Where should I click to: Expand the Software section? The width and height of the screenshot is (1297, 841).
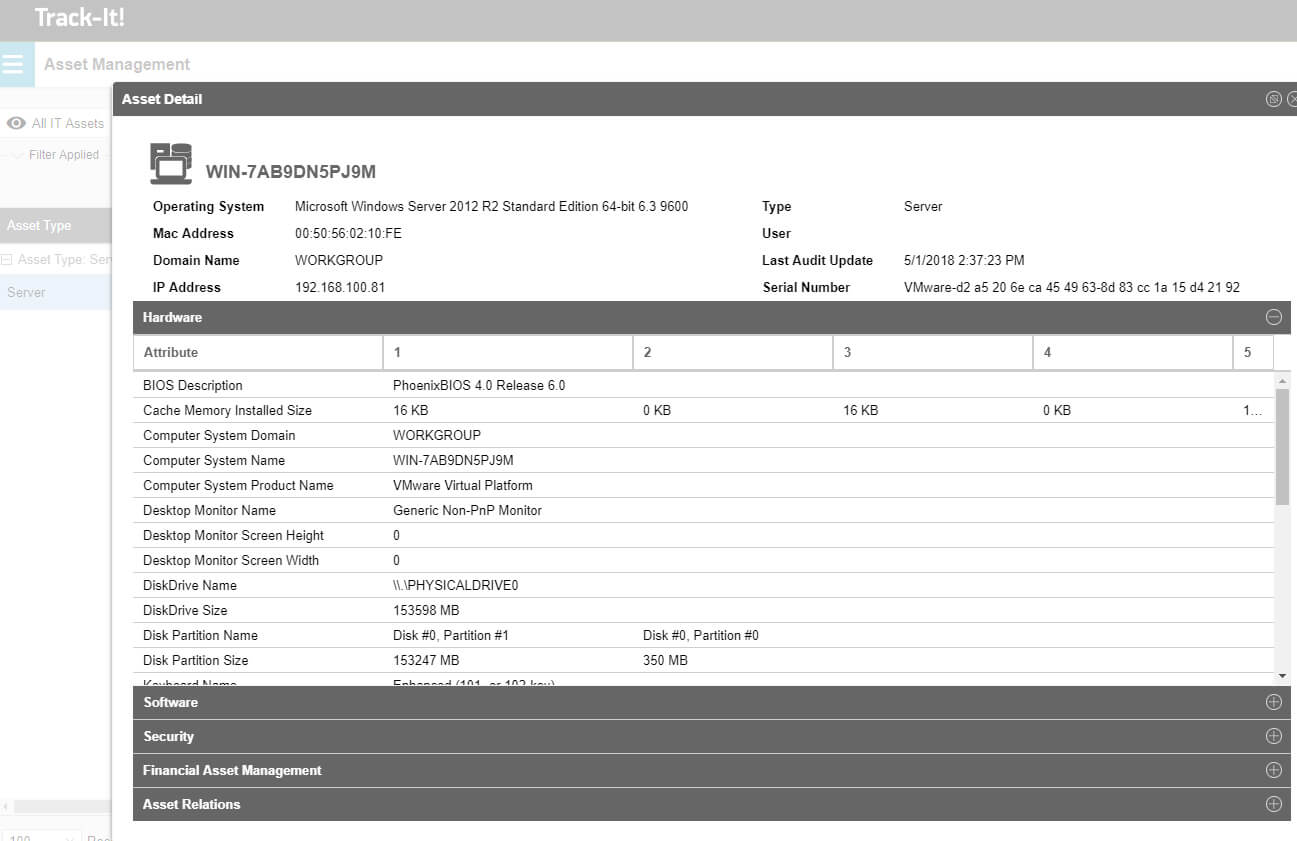click(x=1273, y=702)
